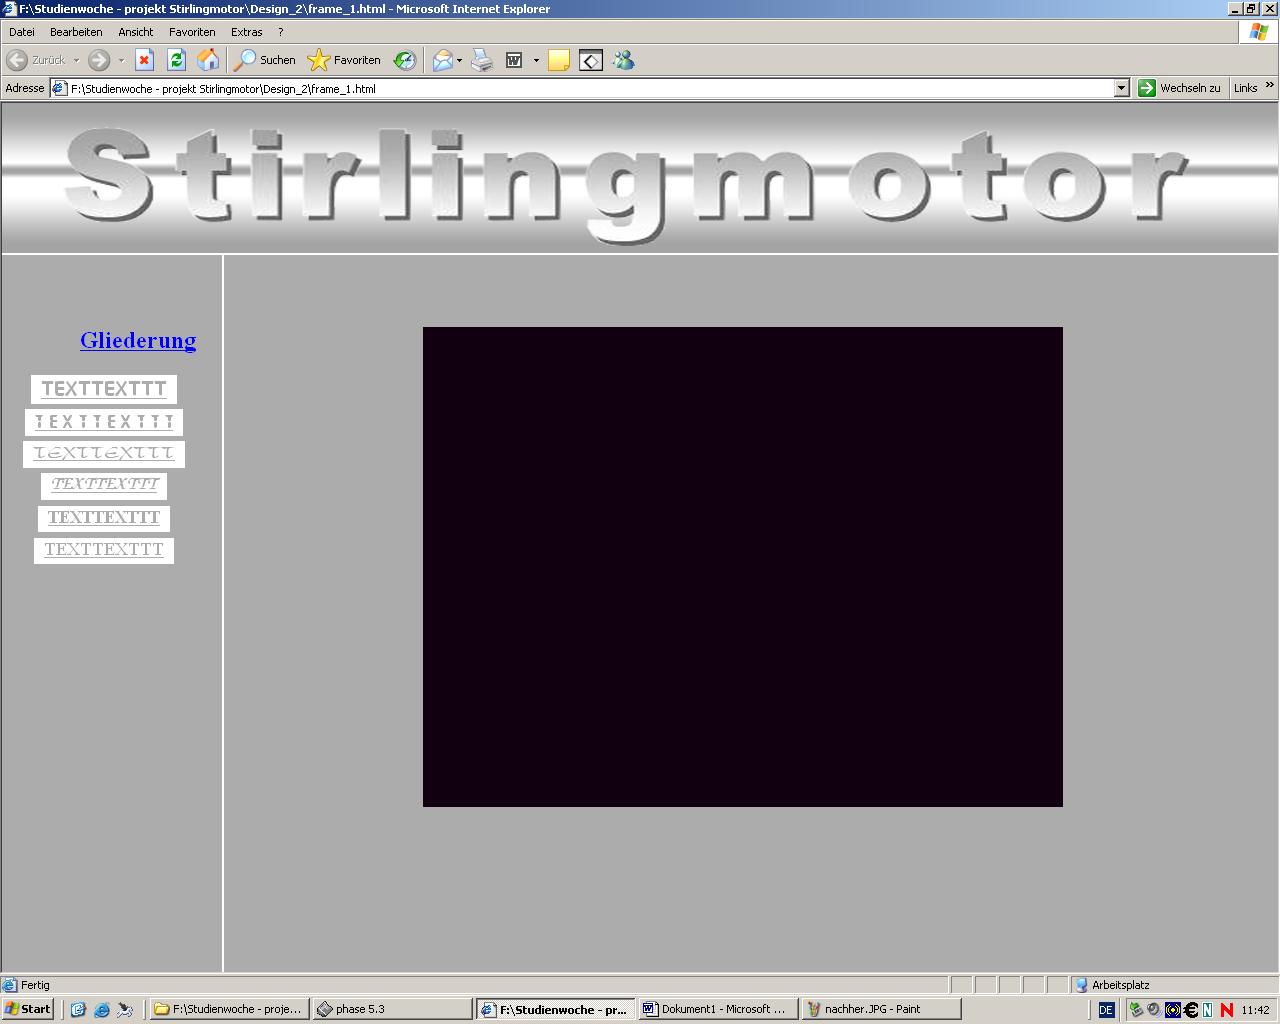Image resolution: width=1280 pixels, height=1024 pixels.
Task: Open the Extras menu
Action: pos(246,32)
